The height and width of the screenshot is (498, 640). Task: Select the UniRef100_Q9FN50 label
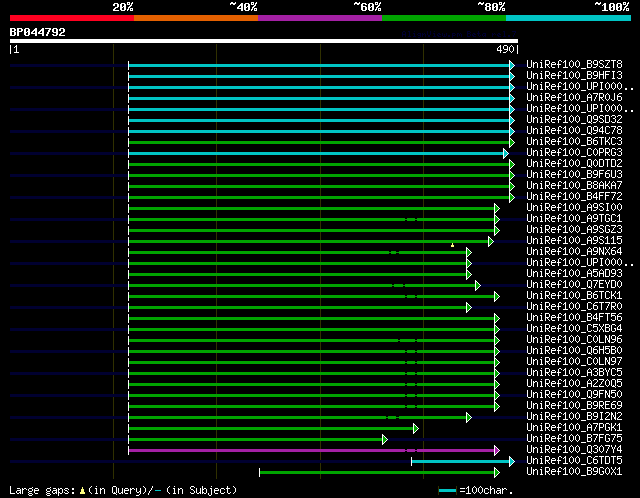tap(574, 395)
